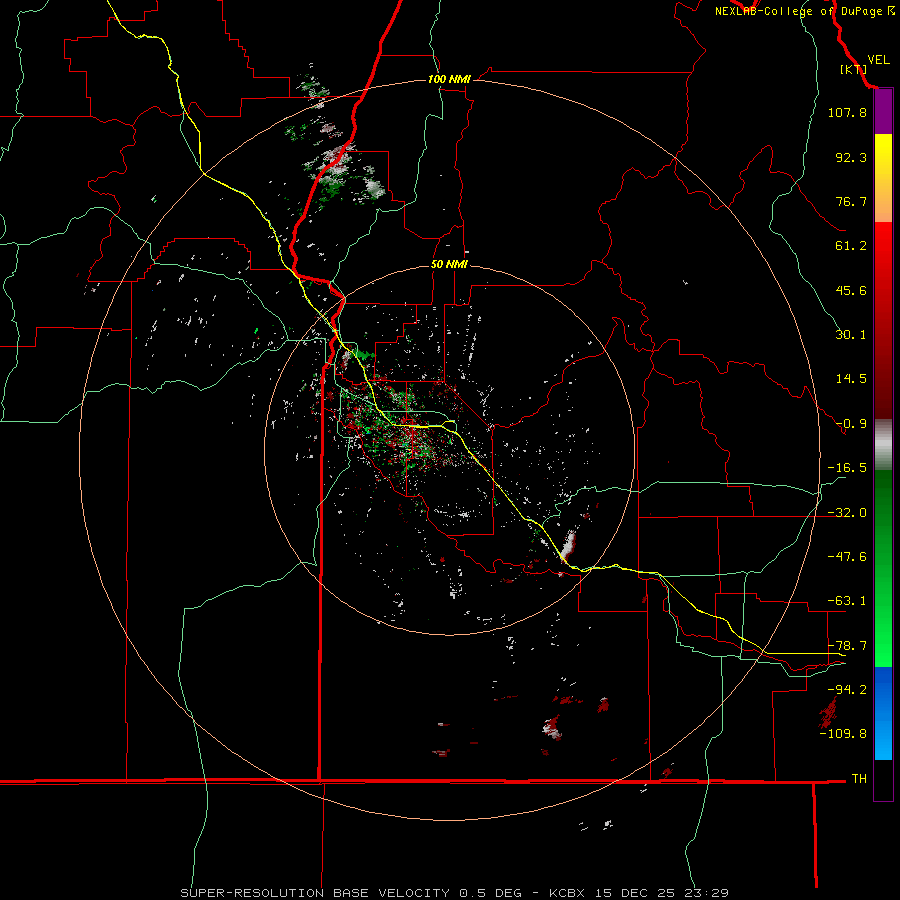The image size is (900, 900).
Task: Select the -32.0 scale value
Action: (x=847, y=513)
